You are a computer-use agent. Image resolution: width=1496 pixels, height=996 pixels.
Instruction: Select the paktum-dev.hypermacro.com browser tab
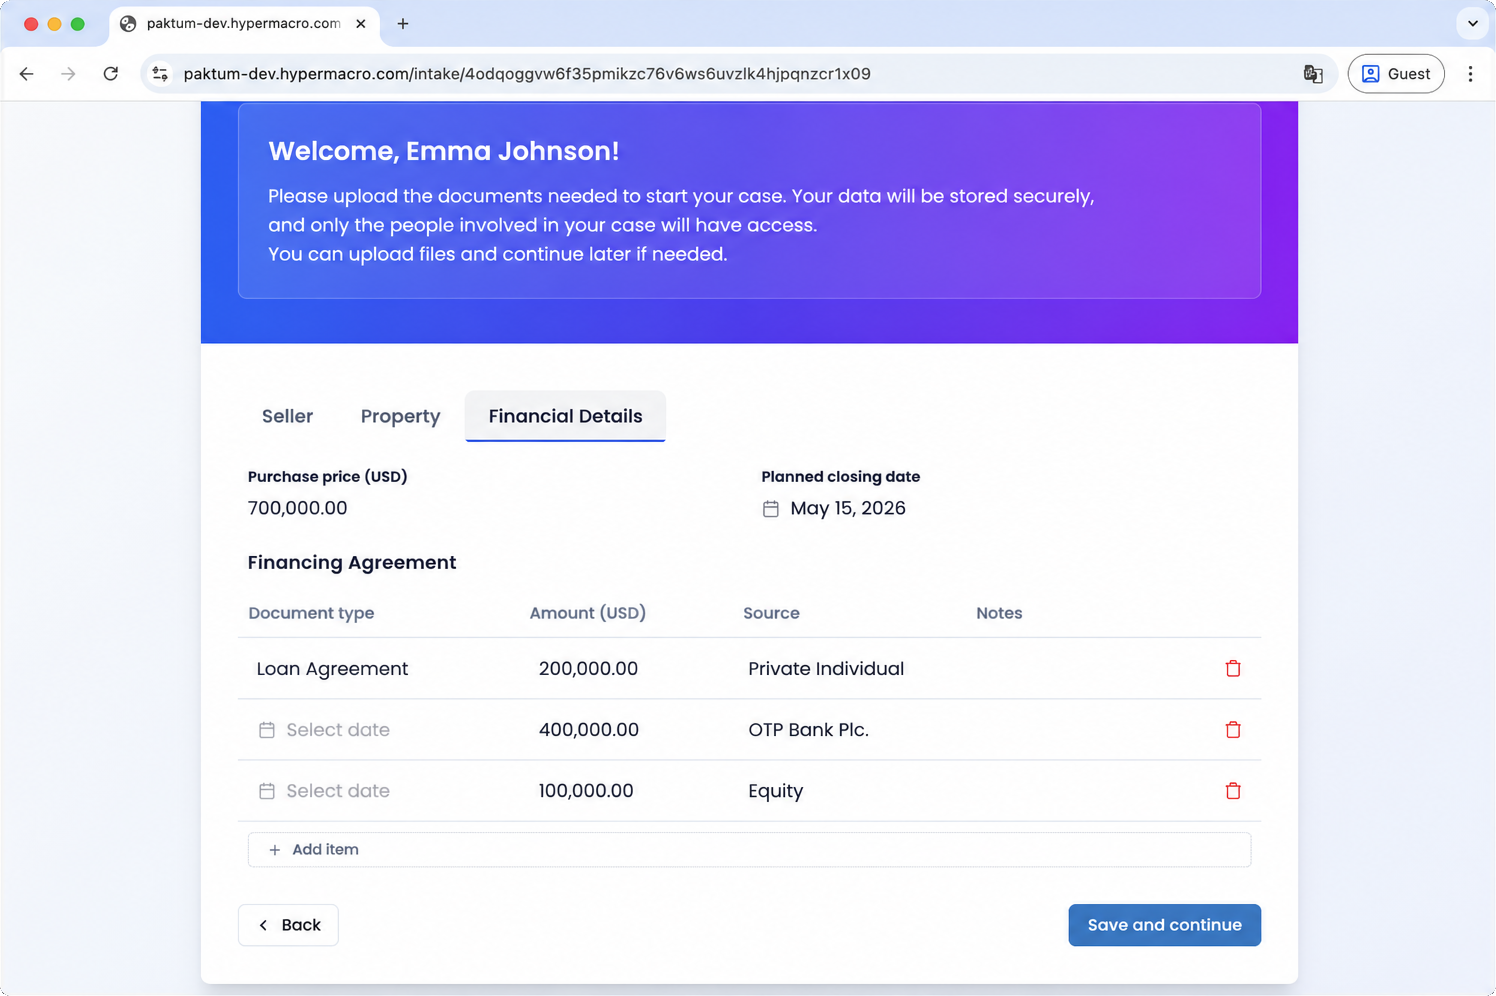[244, 24]
